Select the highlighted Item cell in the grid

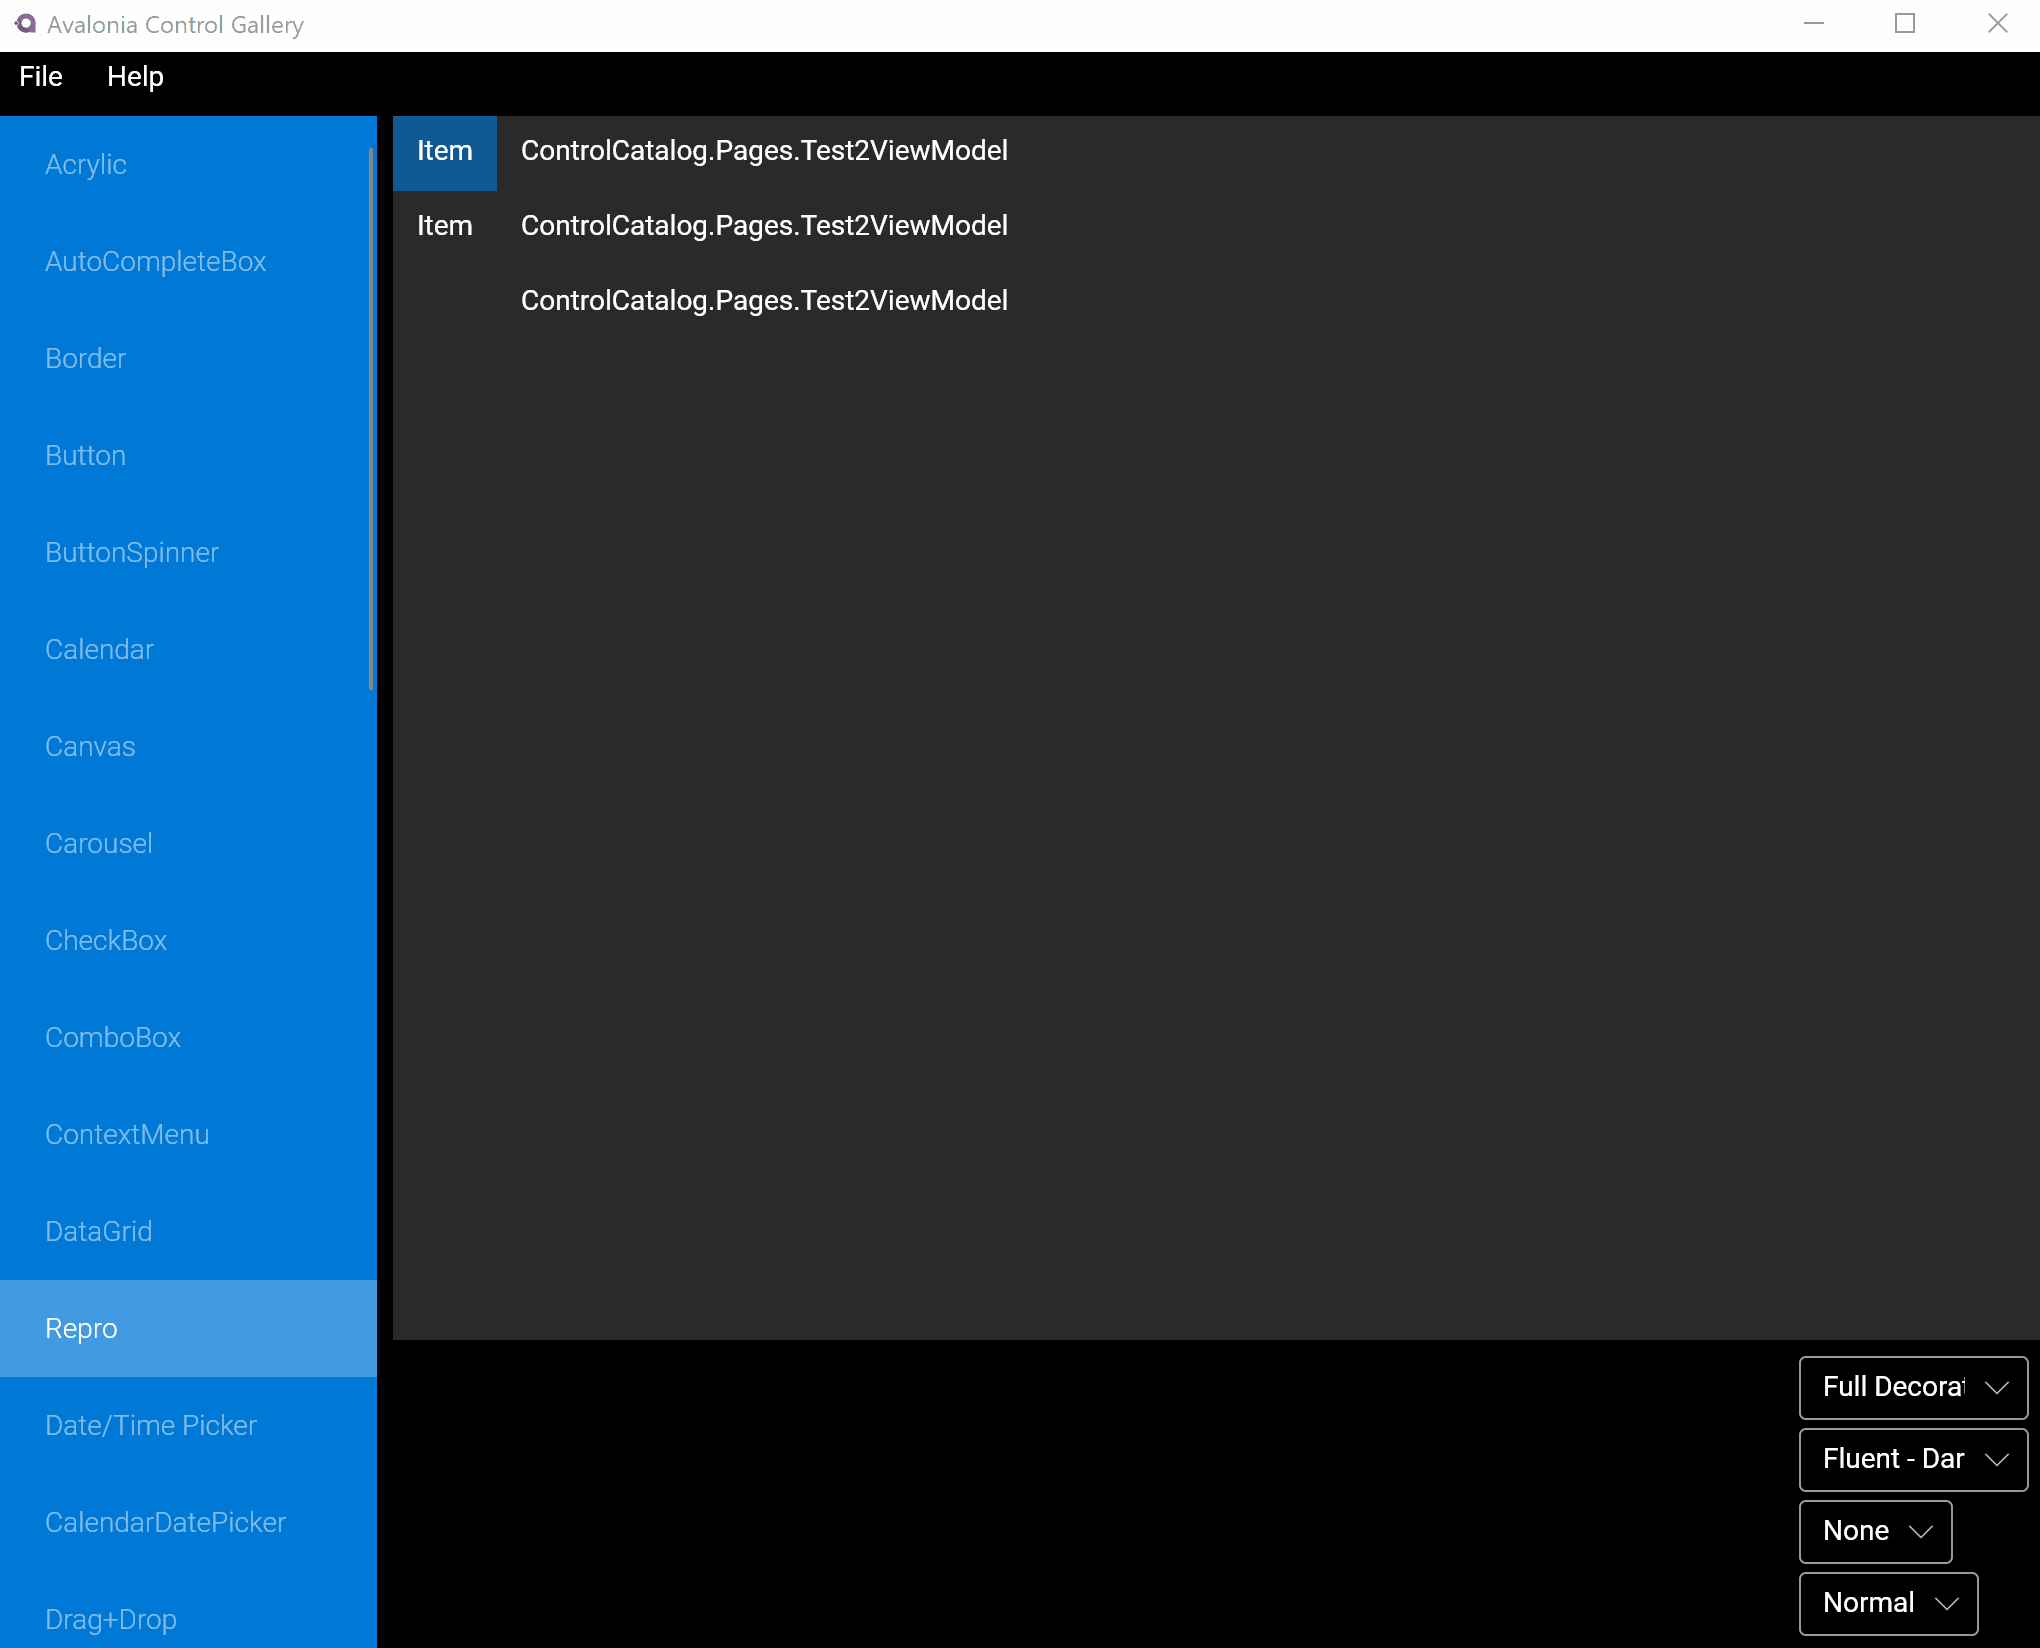pos(445,152)
